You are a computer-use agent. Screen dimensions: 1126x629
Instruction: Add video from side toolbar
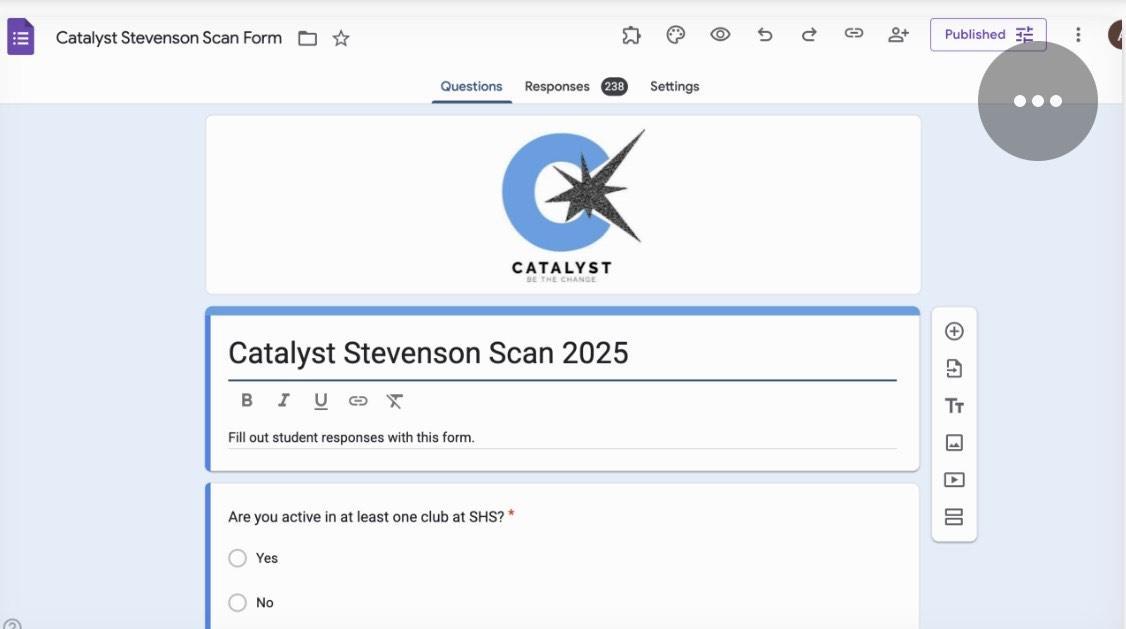(x=954, y=480)
